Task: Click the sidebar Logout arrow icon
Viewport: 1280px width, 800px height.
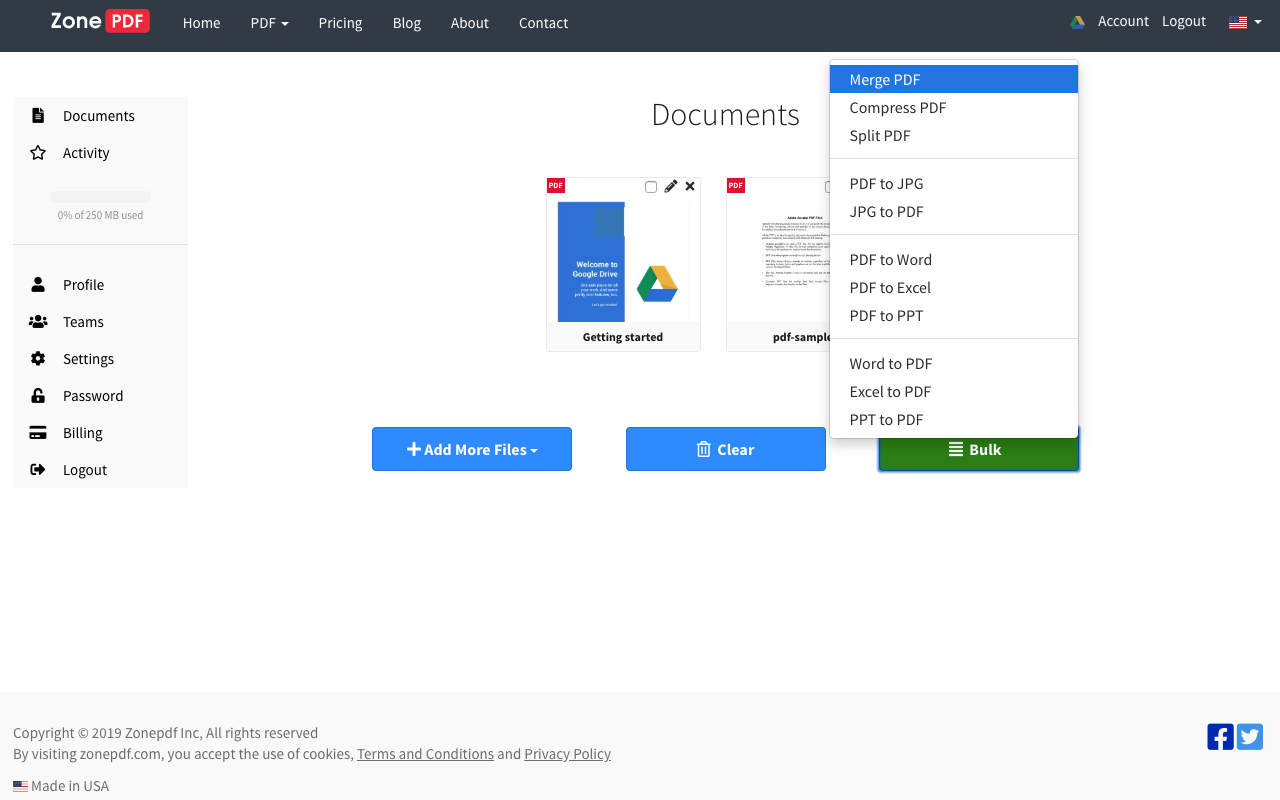Action: point(38,469)
